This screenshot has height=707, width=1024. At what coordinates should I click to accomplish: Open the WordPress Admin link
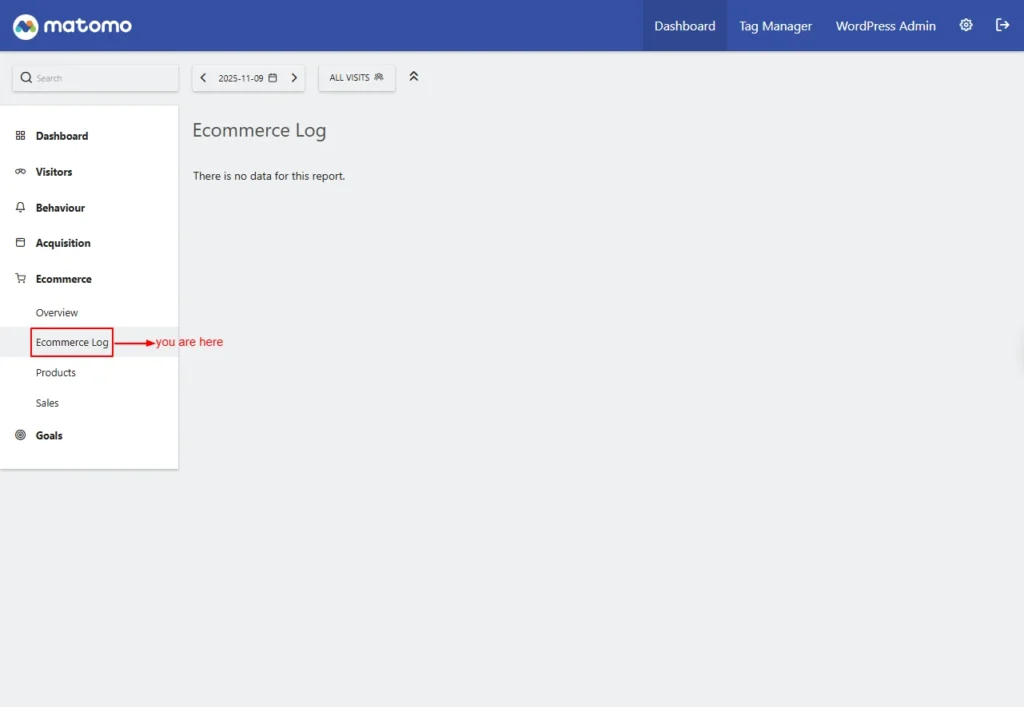click(x=886, y=26)
